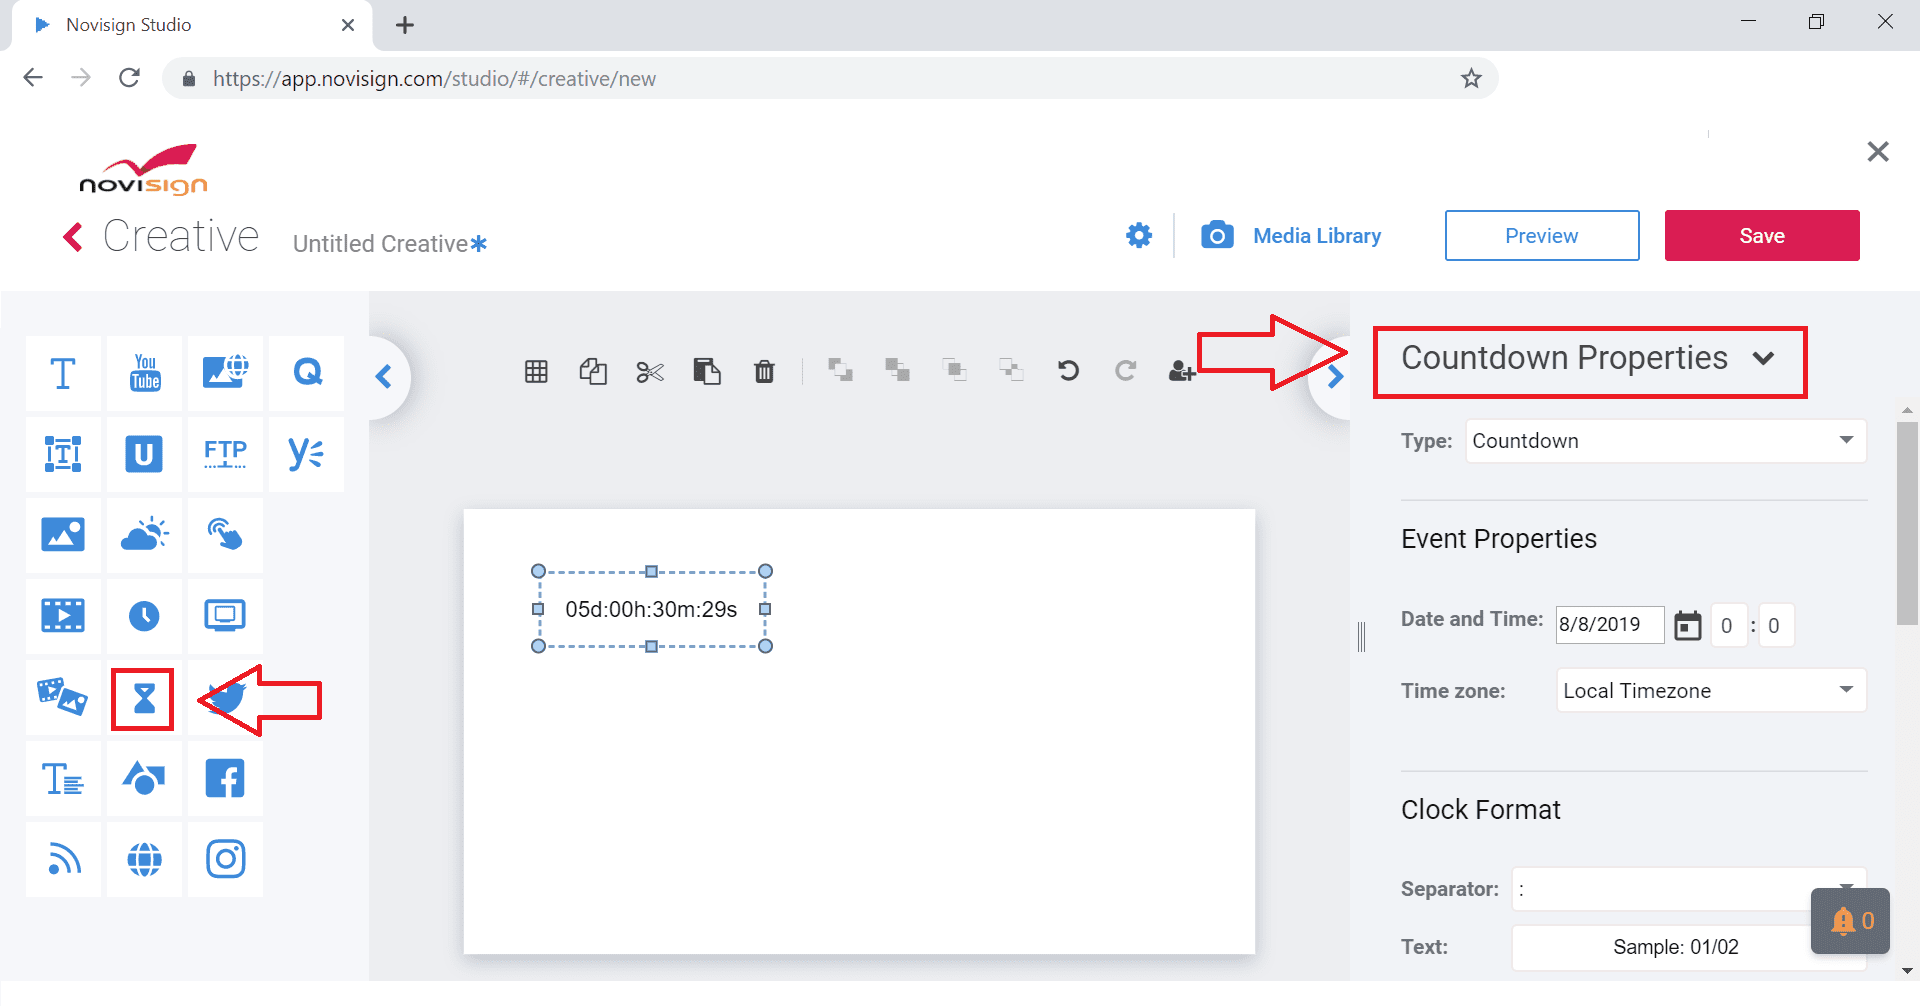Viewport: 1920px width, 1006px height.
Task: Expand the Time zone dropdown
Action: point(1710,691)
